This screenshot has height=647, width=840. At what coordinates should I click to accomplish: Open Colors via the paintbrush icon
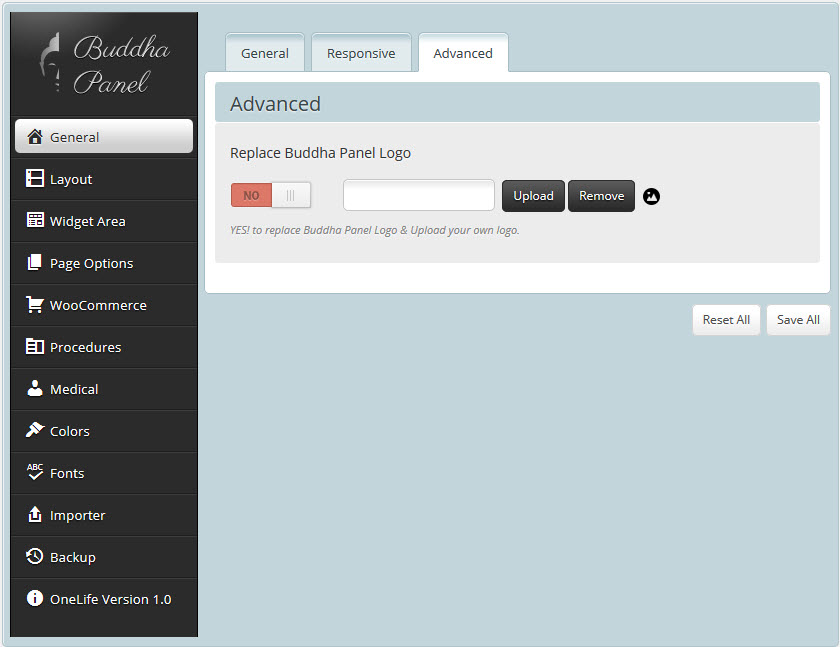pyautogui.click(x=35, y=431)
